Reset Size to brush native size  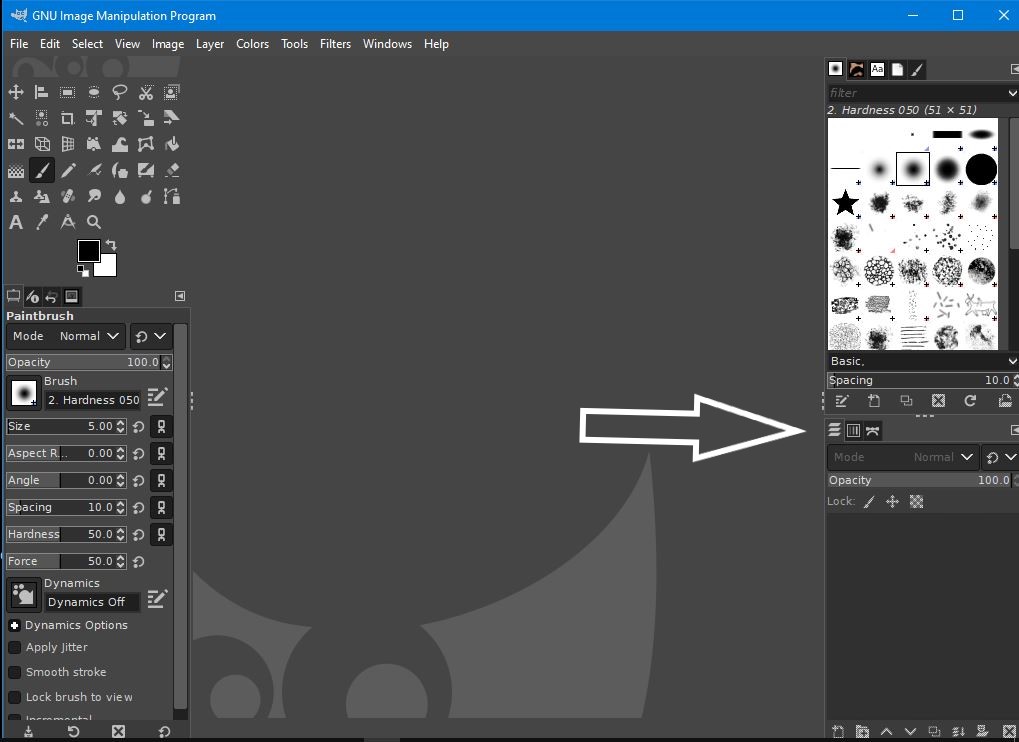[138, 427]
